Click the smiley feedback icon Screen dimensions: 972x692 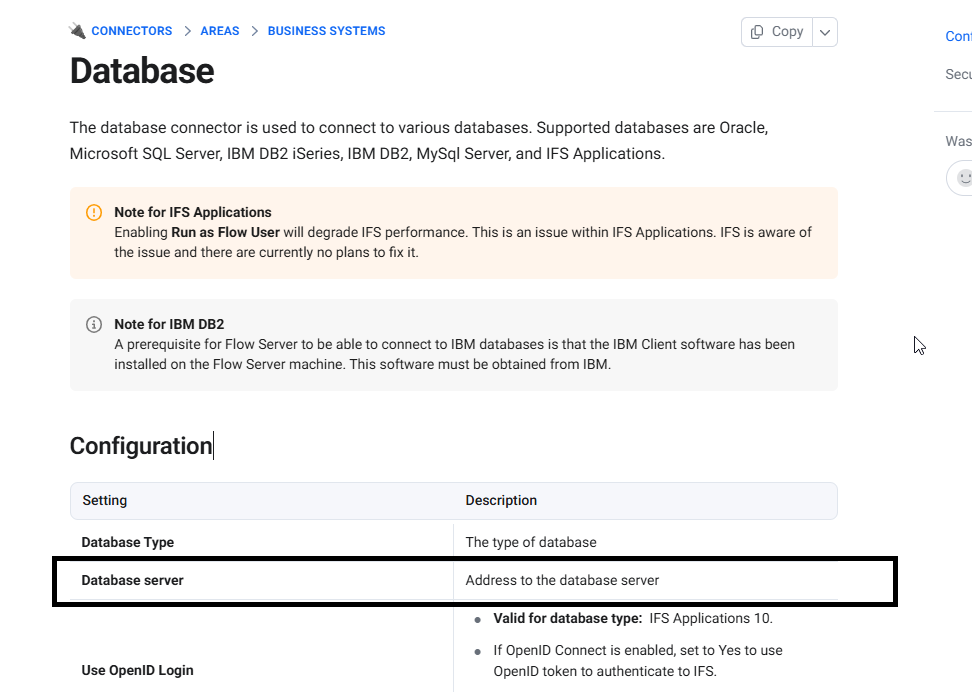(963, 177)
